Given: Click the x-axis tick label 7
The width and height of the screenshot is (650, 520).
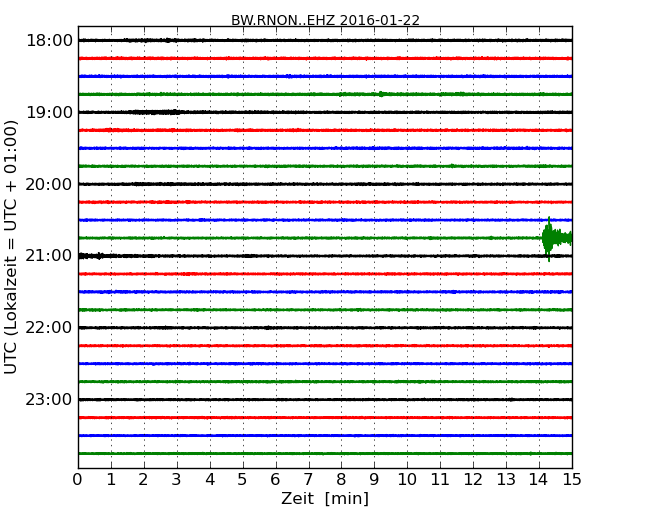Looking at the screenshot, I should [x=308, y=479].
